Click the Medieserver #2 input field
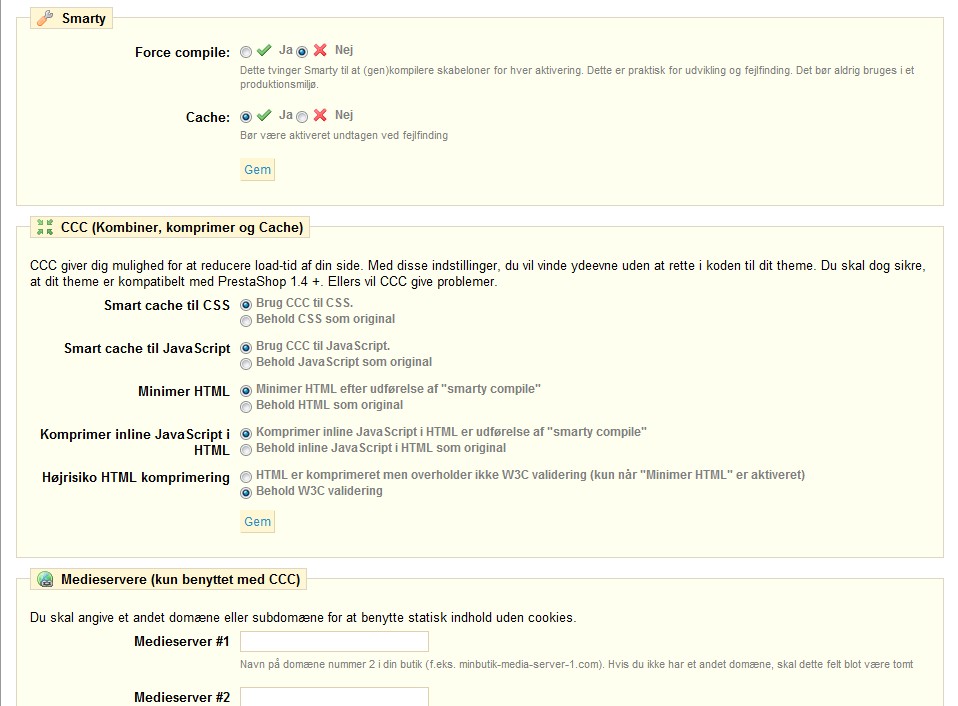958x706 pixels. (x=334, y=697)
